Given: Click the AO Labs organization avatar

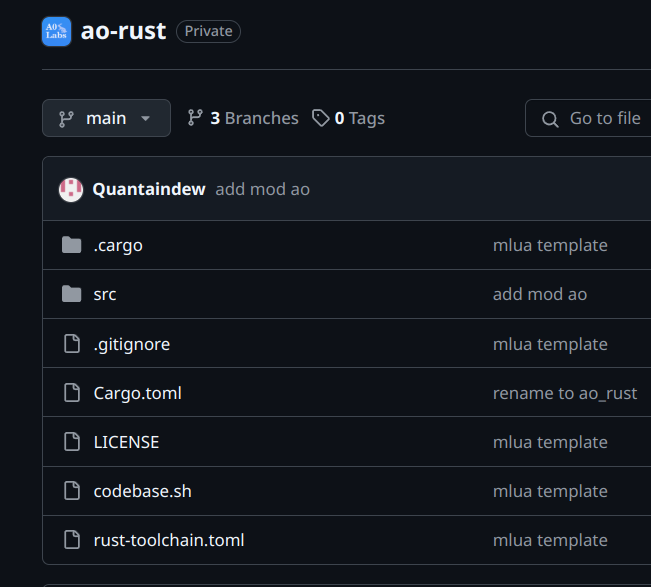Looking at the screenshot, I should coord(56,32).
